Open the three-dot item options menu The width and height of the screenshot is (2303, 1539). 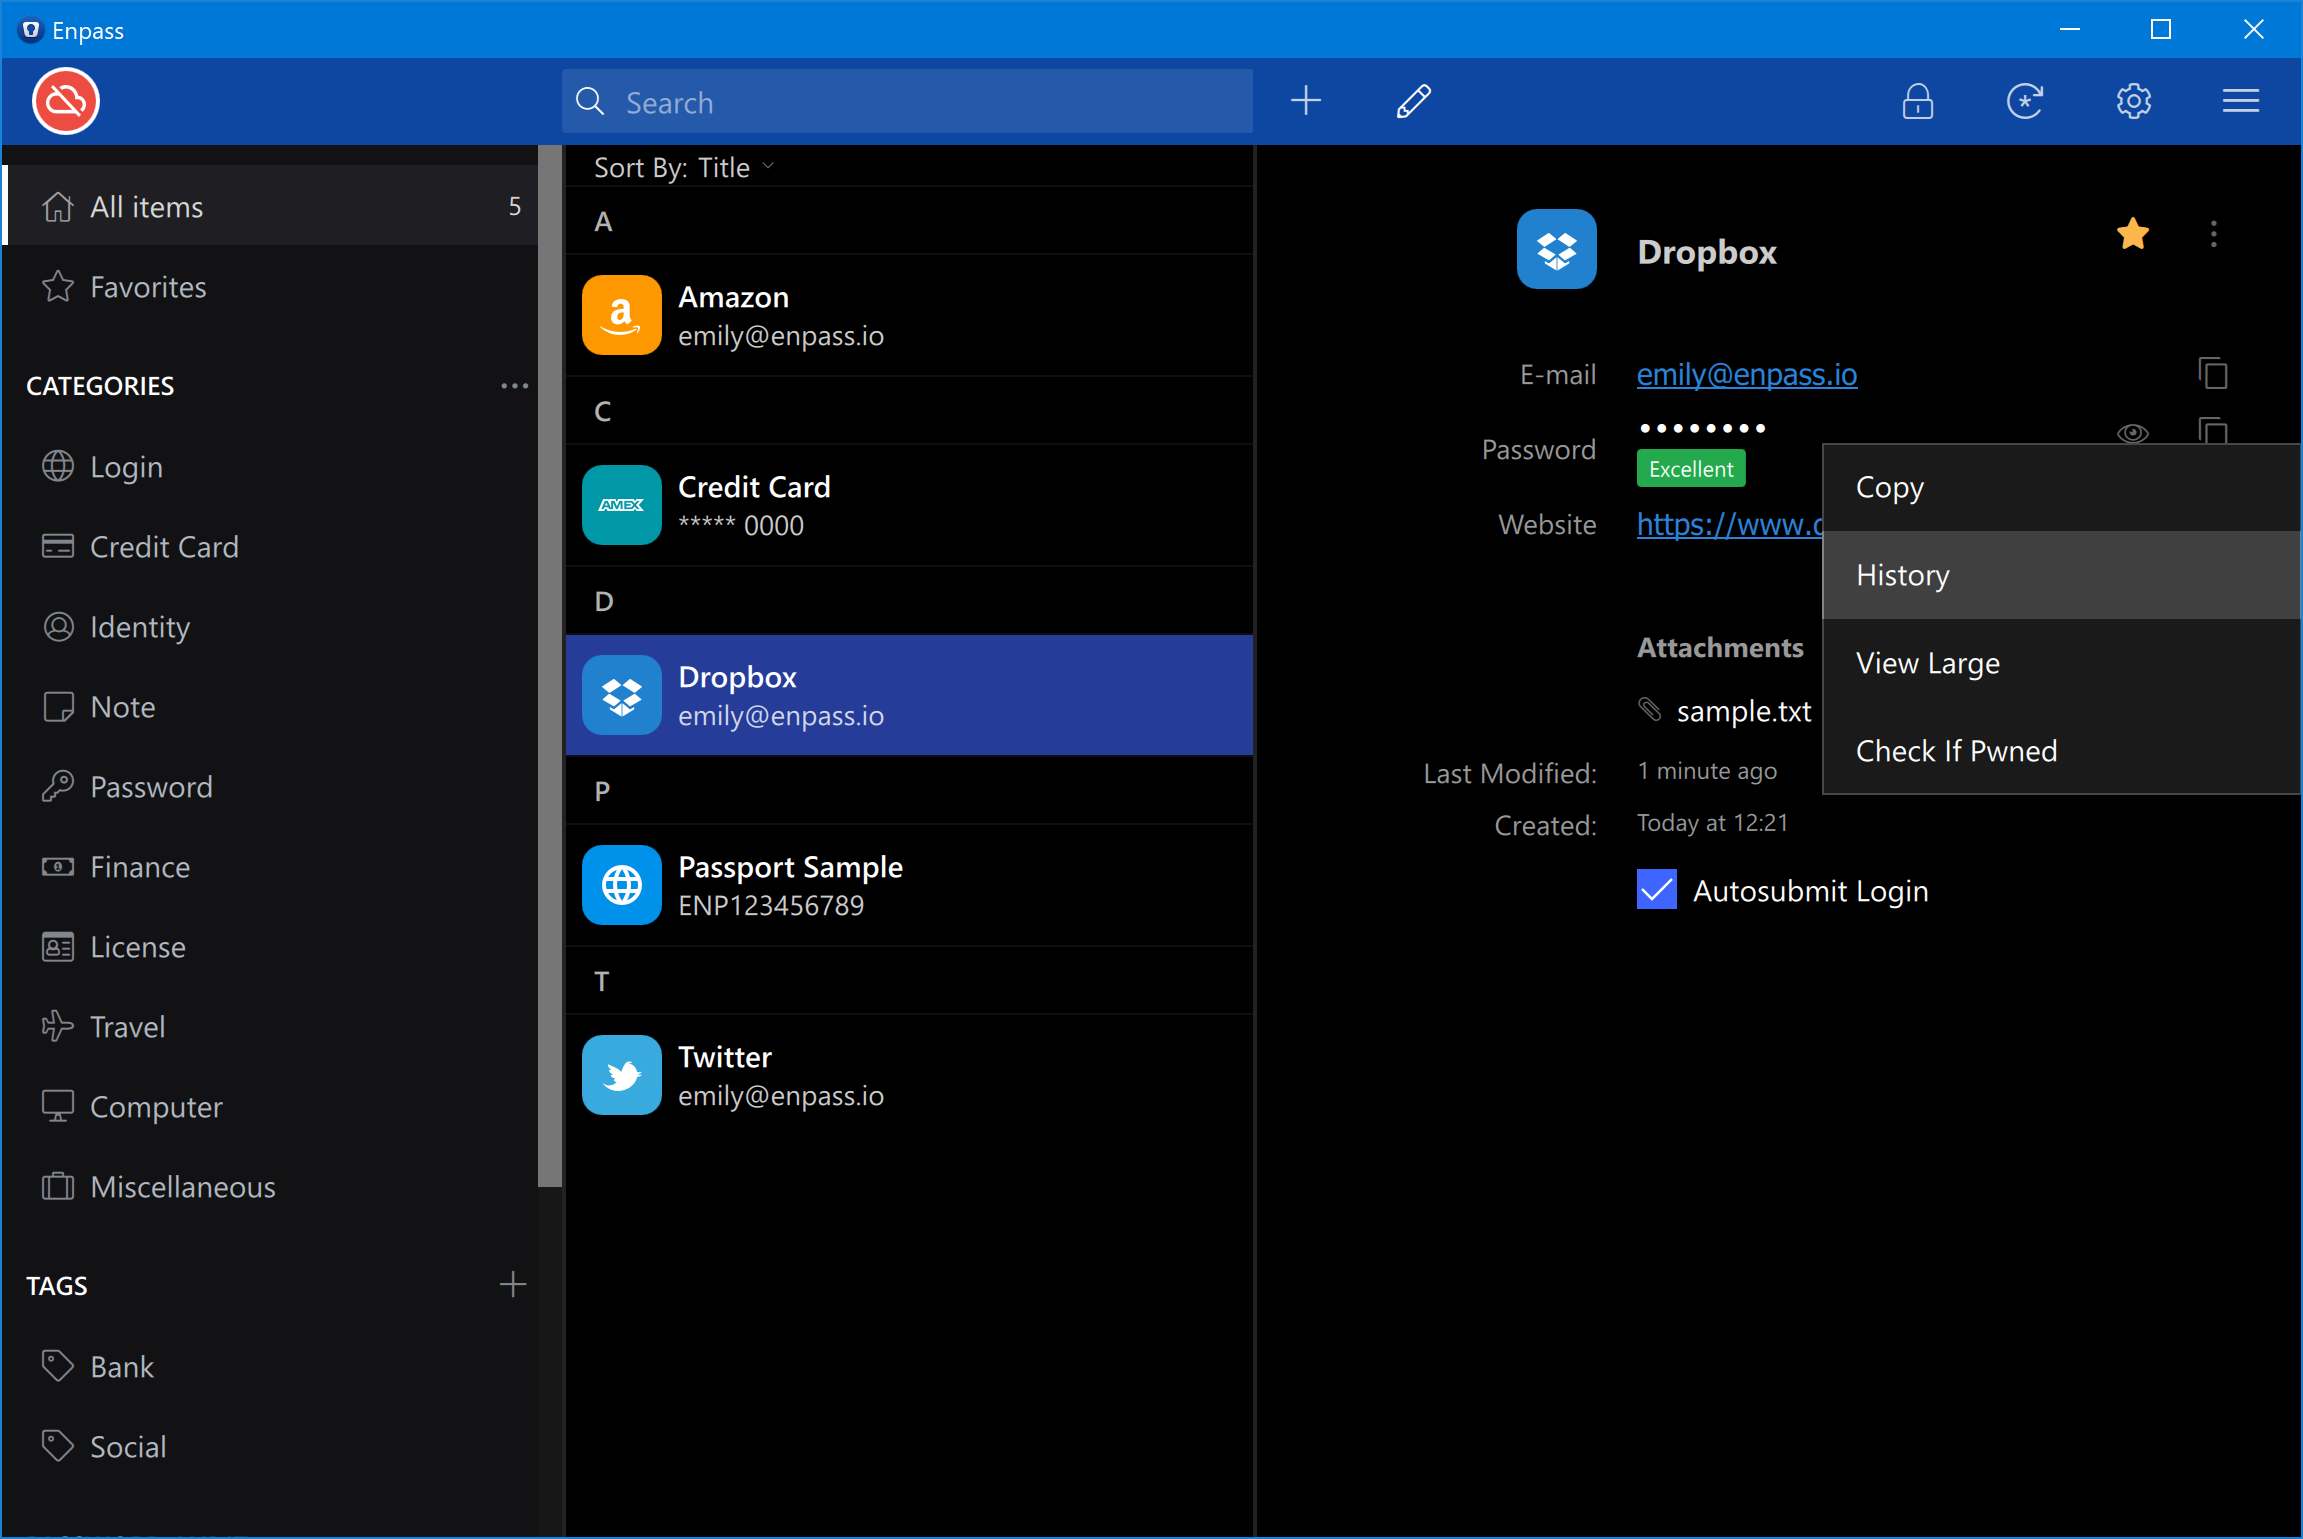point(2214,234)
